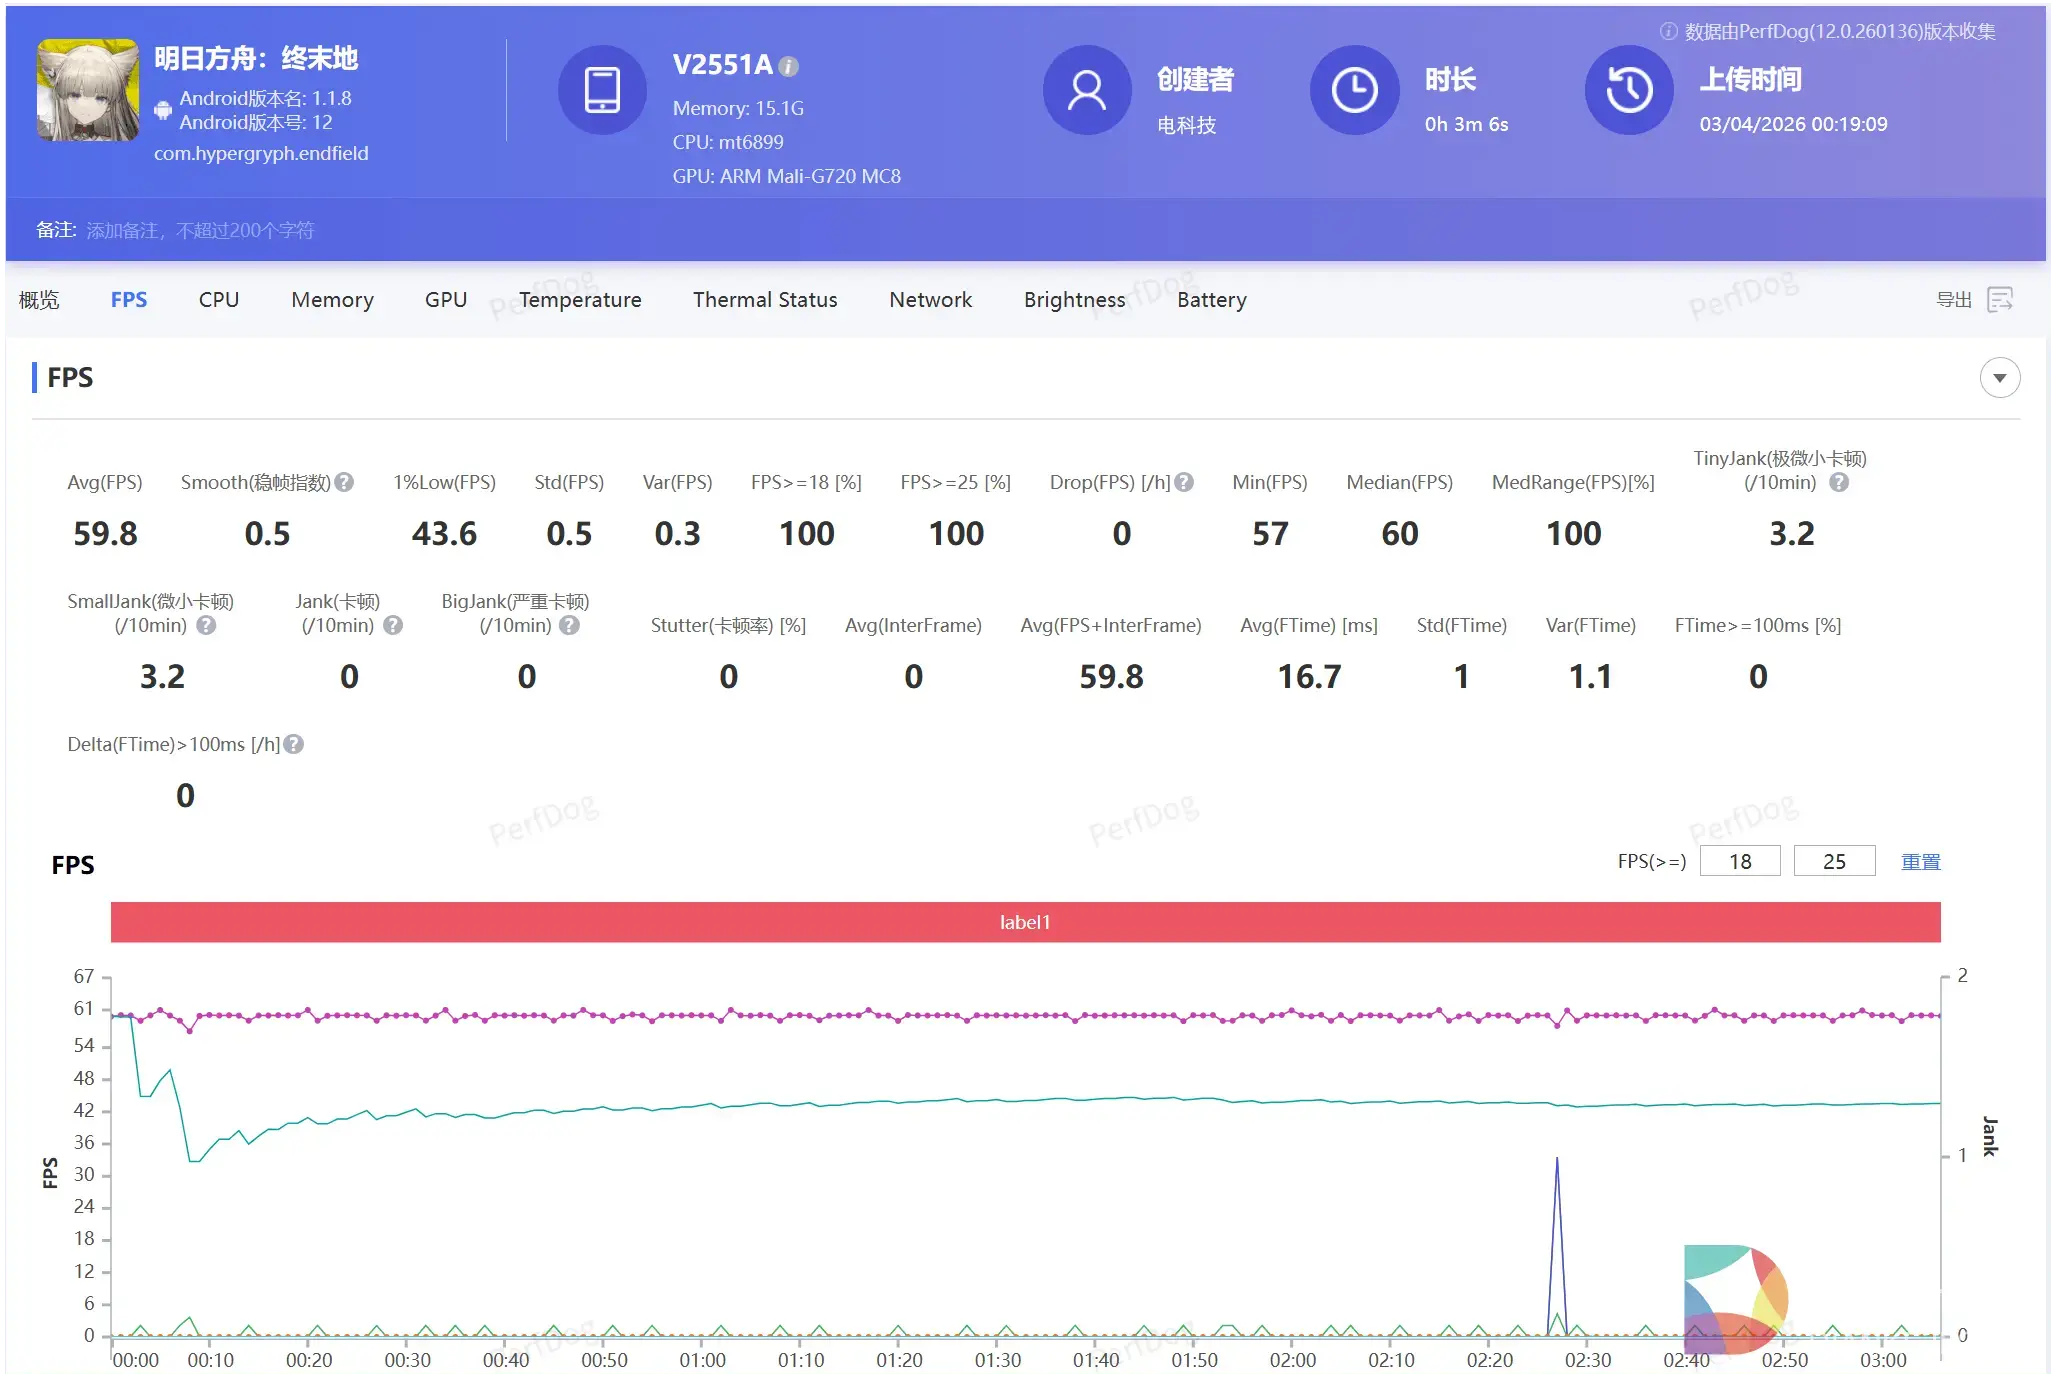Click the 重置 reset link

[x=1920, y=862]
